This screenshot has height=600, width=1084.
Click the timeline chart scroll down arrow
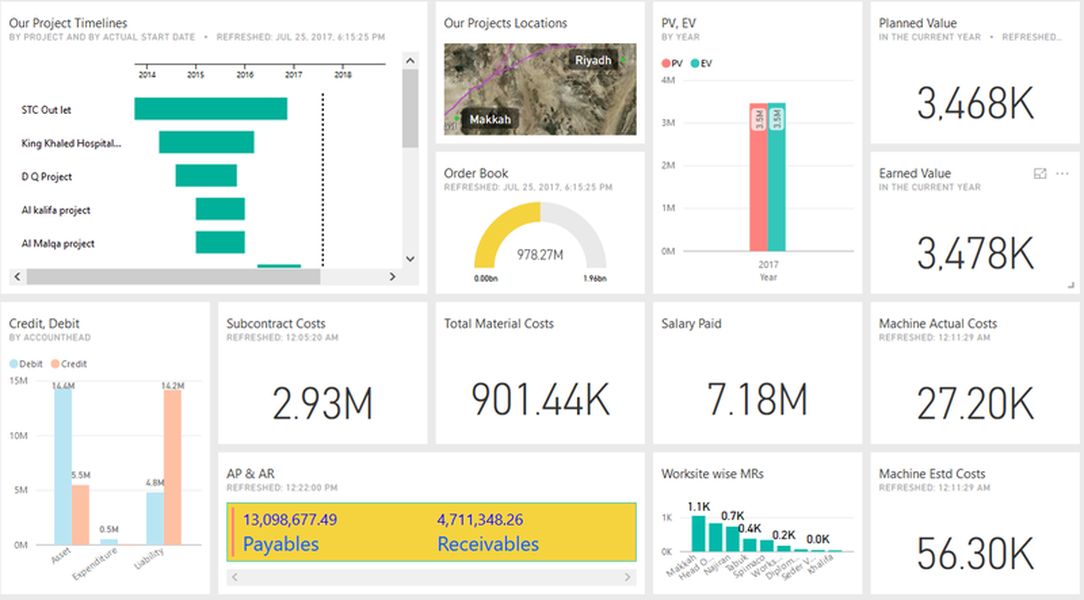[x=410, y=259]
